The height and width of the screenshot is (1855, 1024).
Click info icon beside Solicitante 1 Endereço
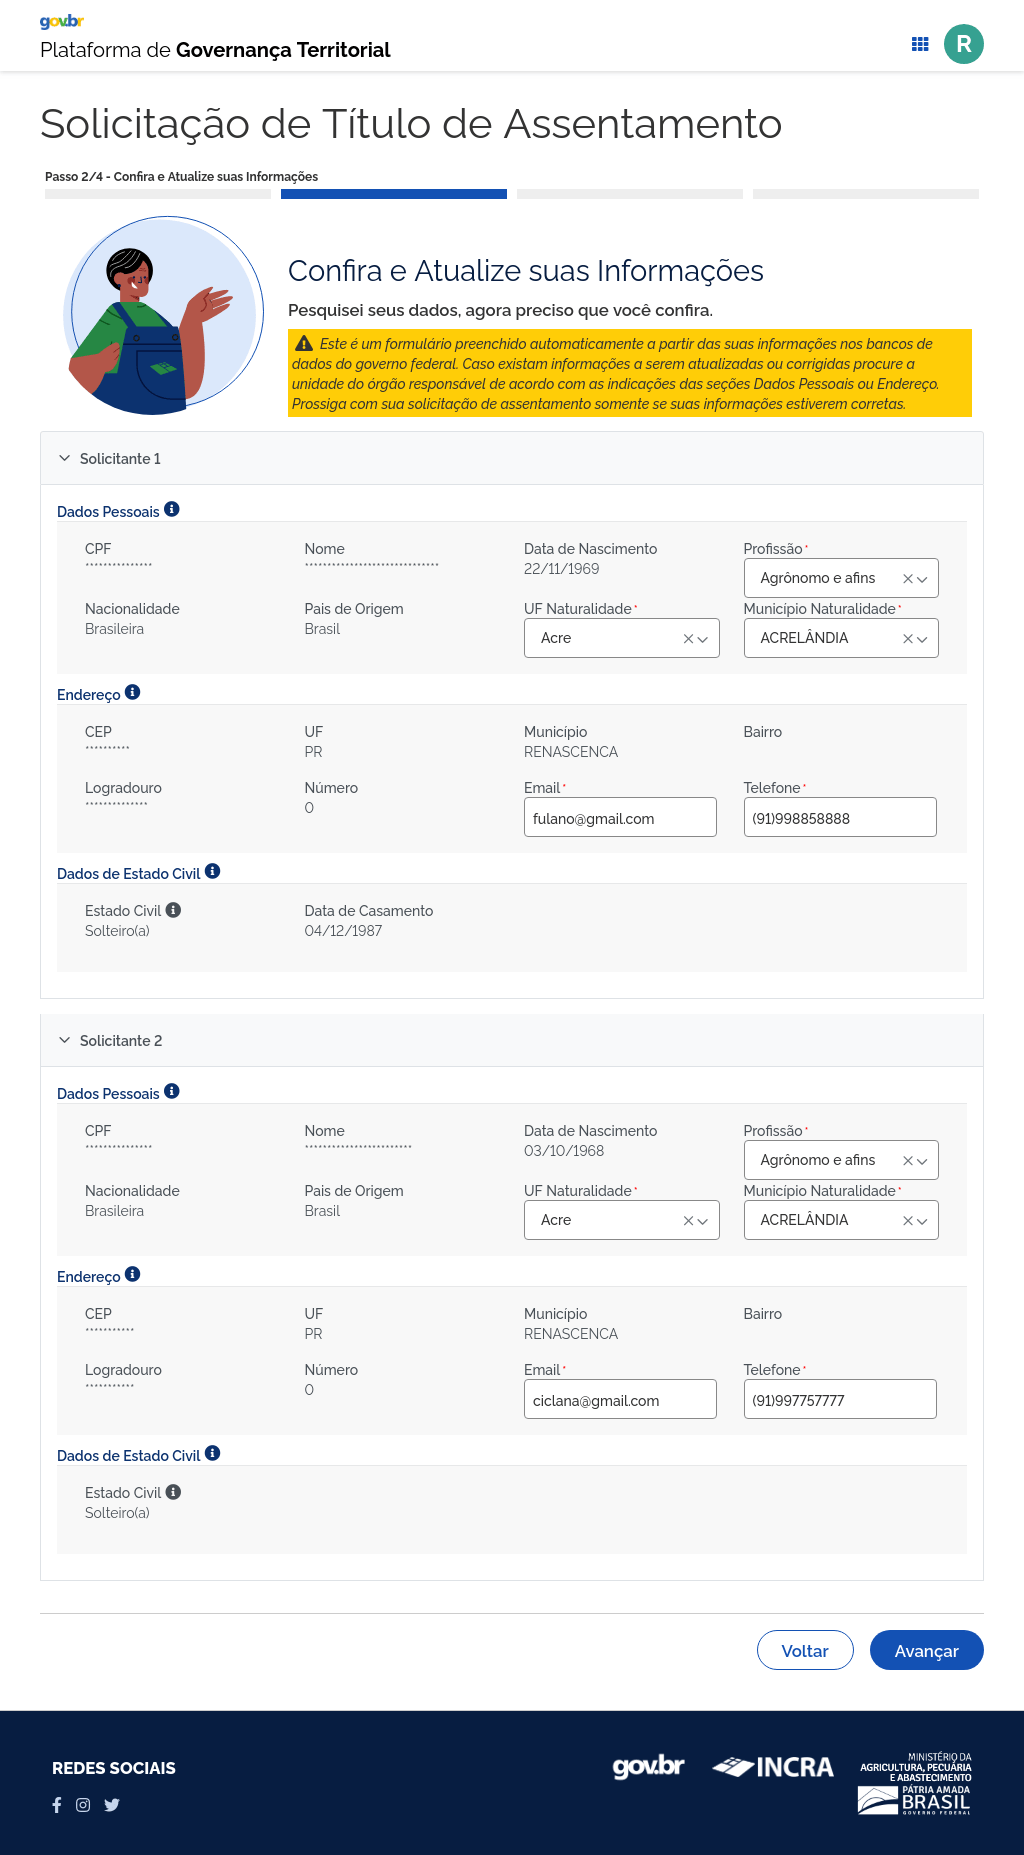[x=133, y=692]
